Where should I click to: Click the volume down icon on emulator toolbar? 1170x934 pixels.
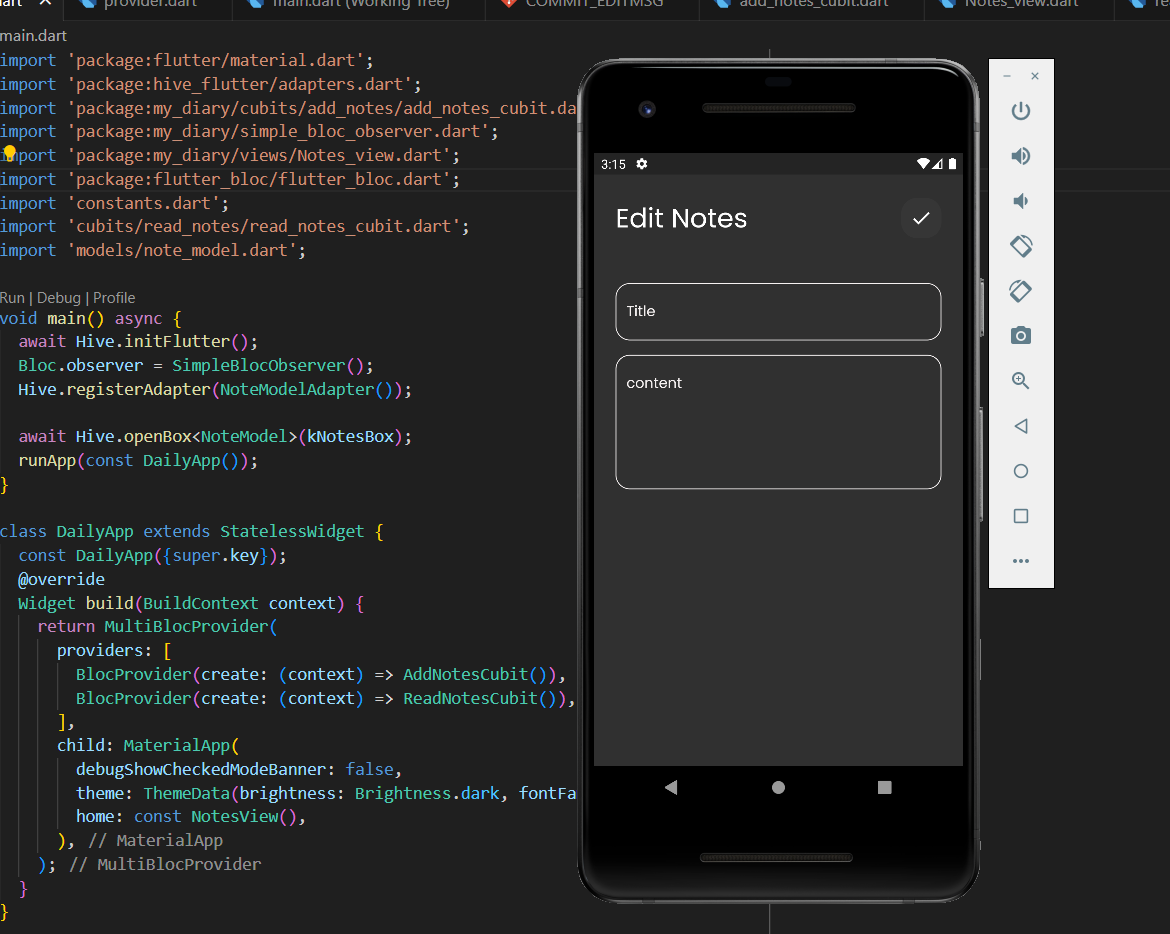click(1020, 201)
